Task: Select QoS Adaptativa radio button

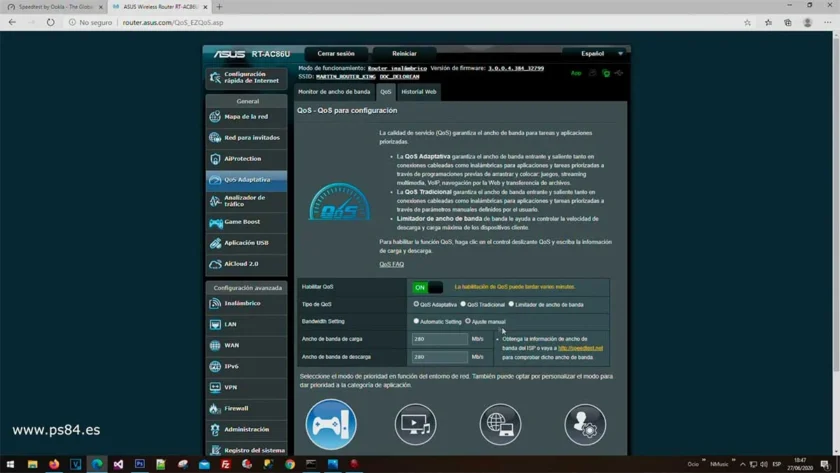Action: pos(416,304)
